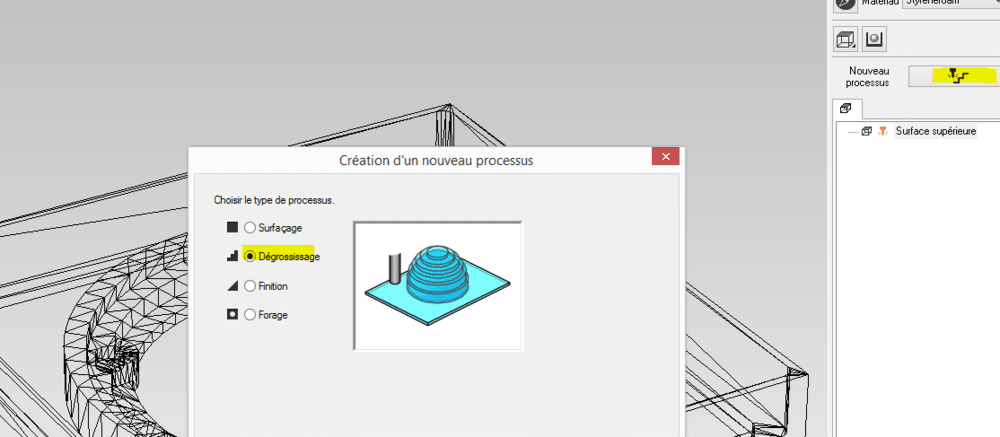
Task: Select the Surfaçage radio button
Action: point(250,227)
